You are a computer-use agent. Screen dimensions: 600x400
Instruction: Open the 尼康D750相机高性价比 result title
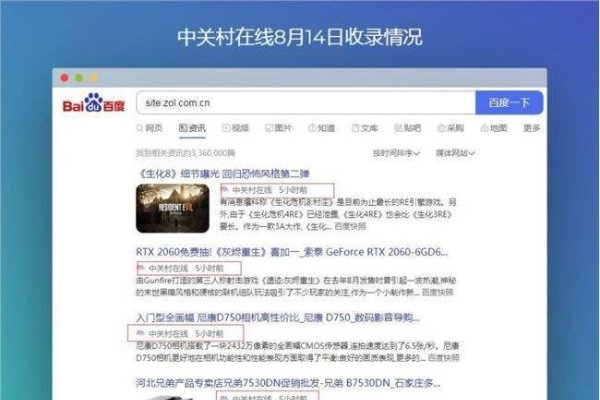pyautogui.click(x=278, y=318)
